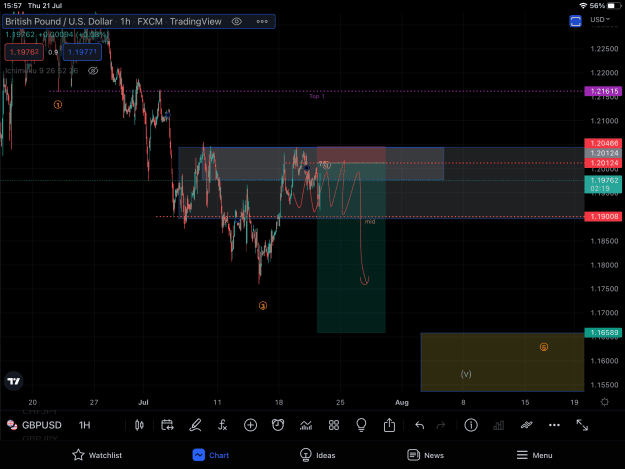Open the object tree layers icon
Image resolution: width=625 pixels, height=469 pixels.
[x=527, y=425]
